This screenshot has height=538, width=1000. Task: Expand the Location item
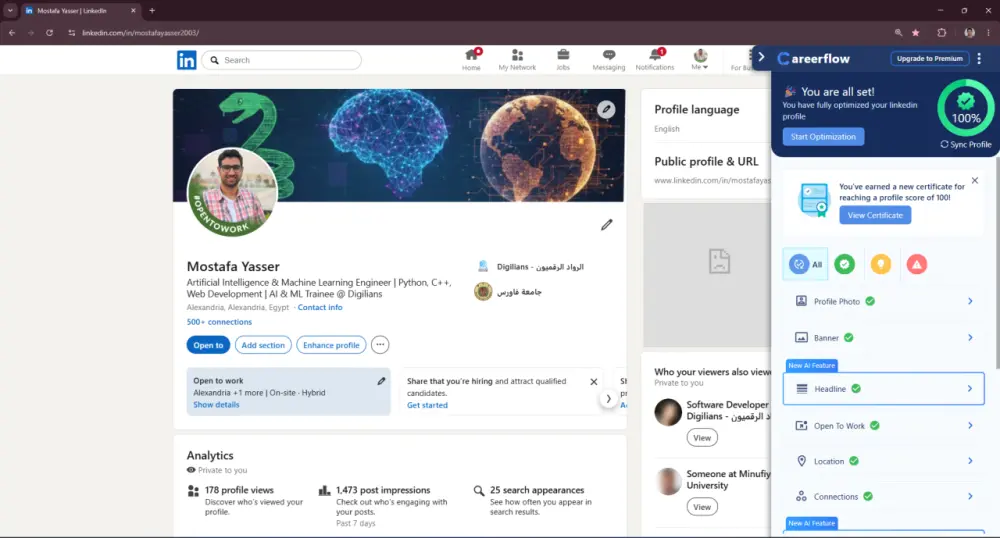tap(884, 461)
